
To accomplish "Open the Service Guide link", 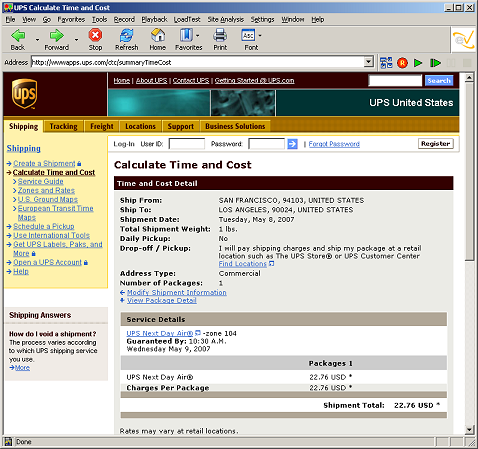I will (40, 181).
